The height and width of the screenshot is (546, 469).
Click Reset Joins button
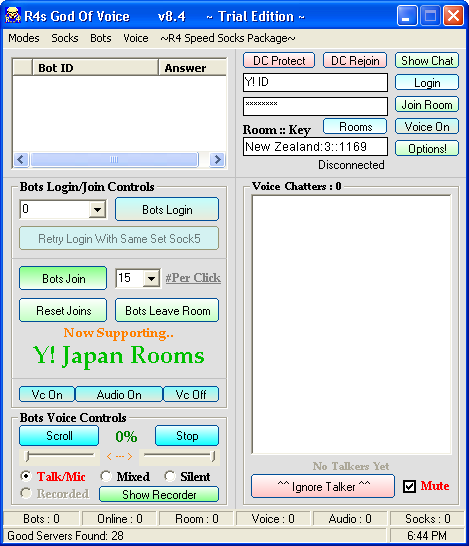pyautogui.click(x=63, y=310)
